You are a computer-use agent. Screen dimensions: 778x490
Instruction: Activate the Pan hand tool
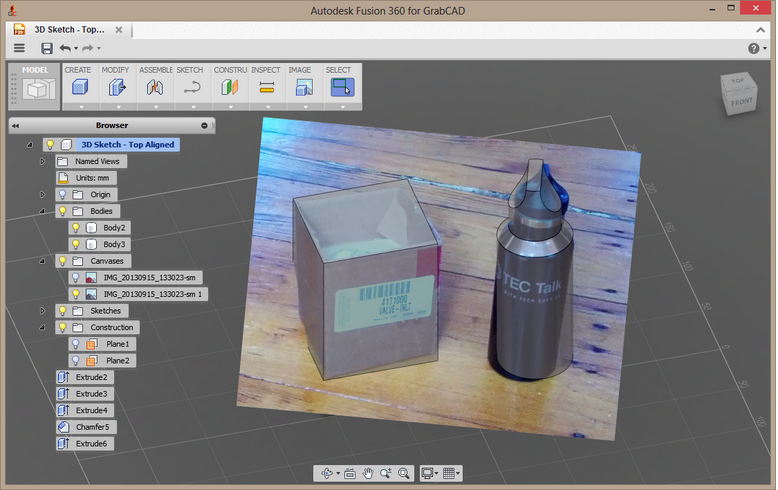368,473
